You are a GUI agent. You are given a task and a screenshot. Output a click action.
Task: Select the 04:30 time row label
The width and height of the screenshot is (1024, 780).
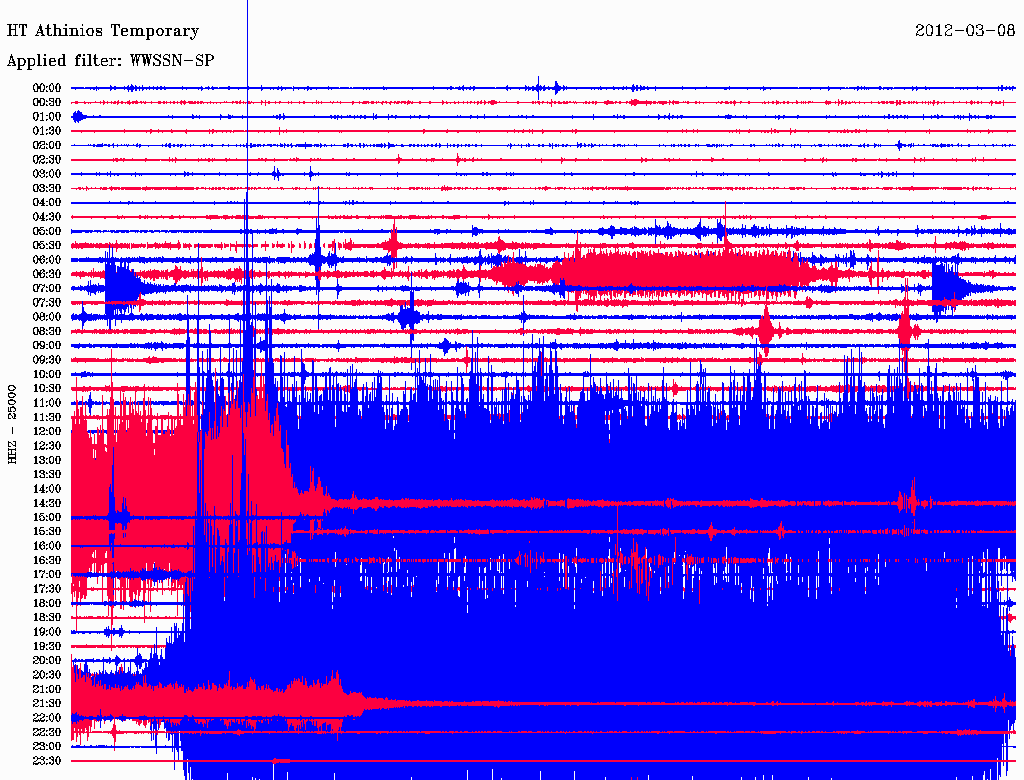pyautogui.click(x=47, y=217)
